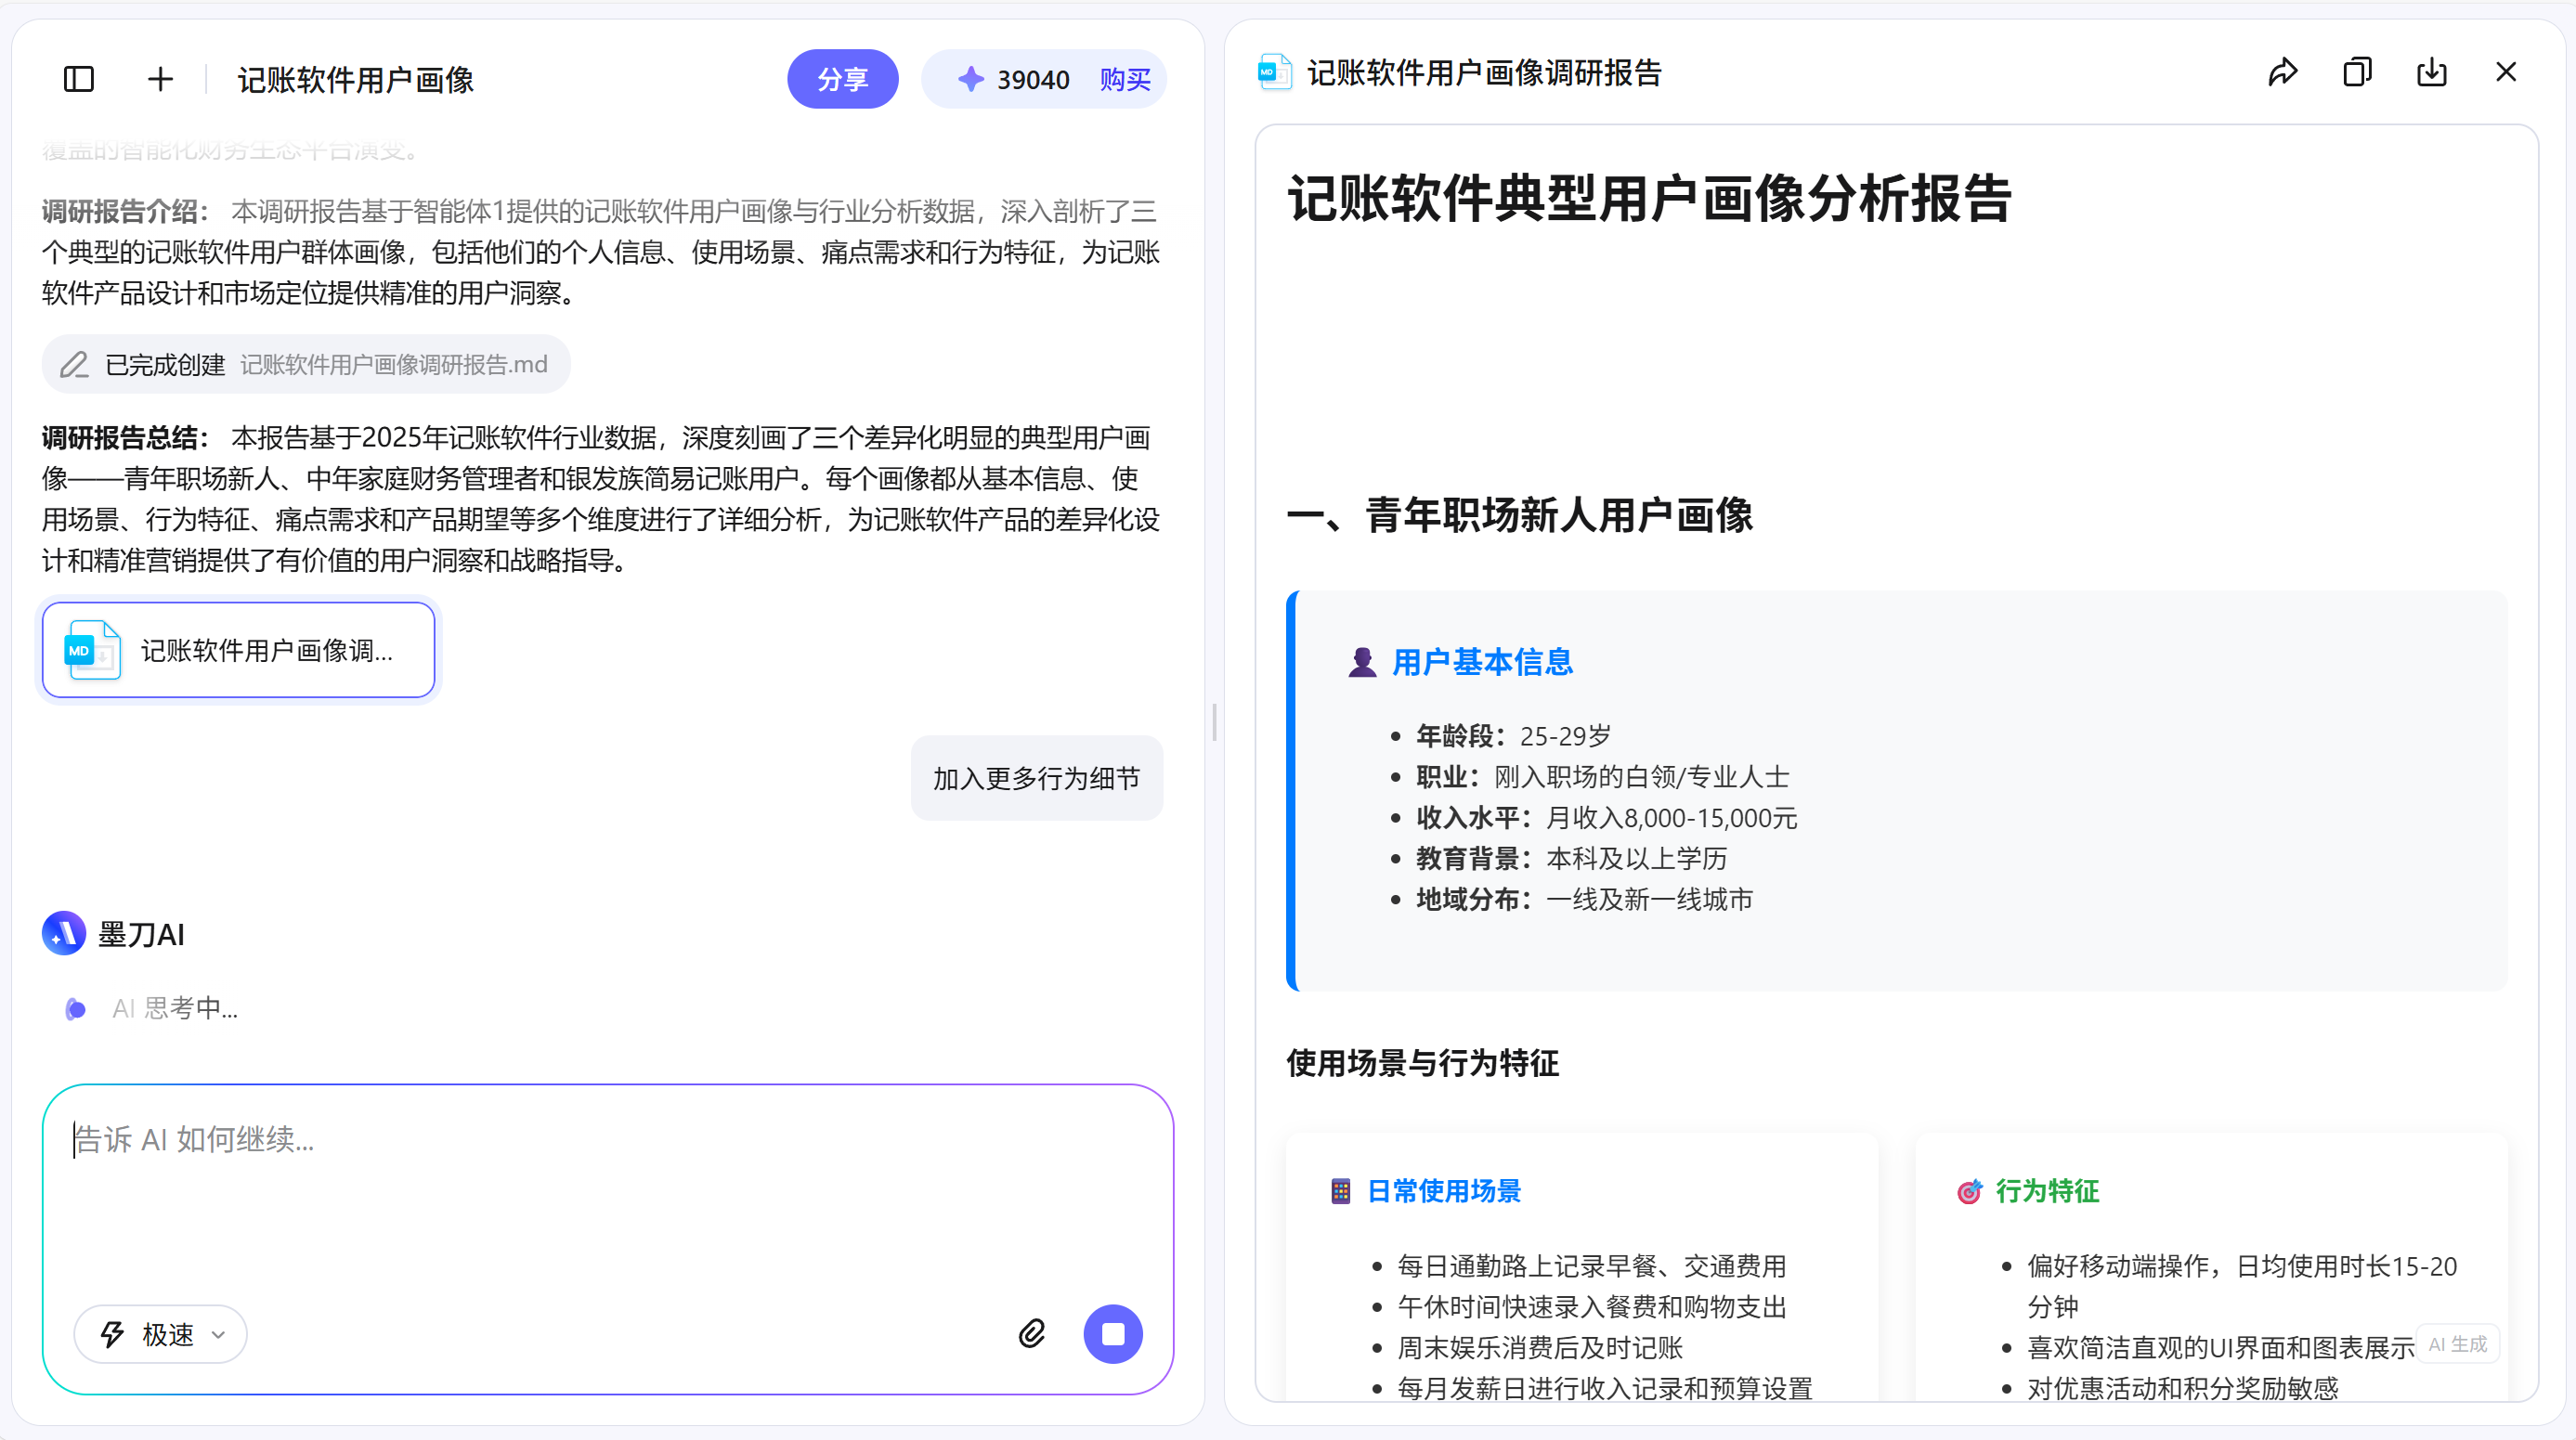Open 记账软件用户画像调研报告.md attachment card
Image resolution: width=2576 pixels, height=1440 pixels.
[x=238, y=650]
